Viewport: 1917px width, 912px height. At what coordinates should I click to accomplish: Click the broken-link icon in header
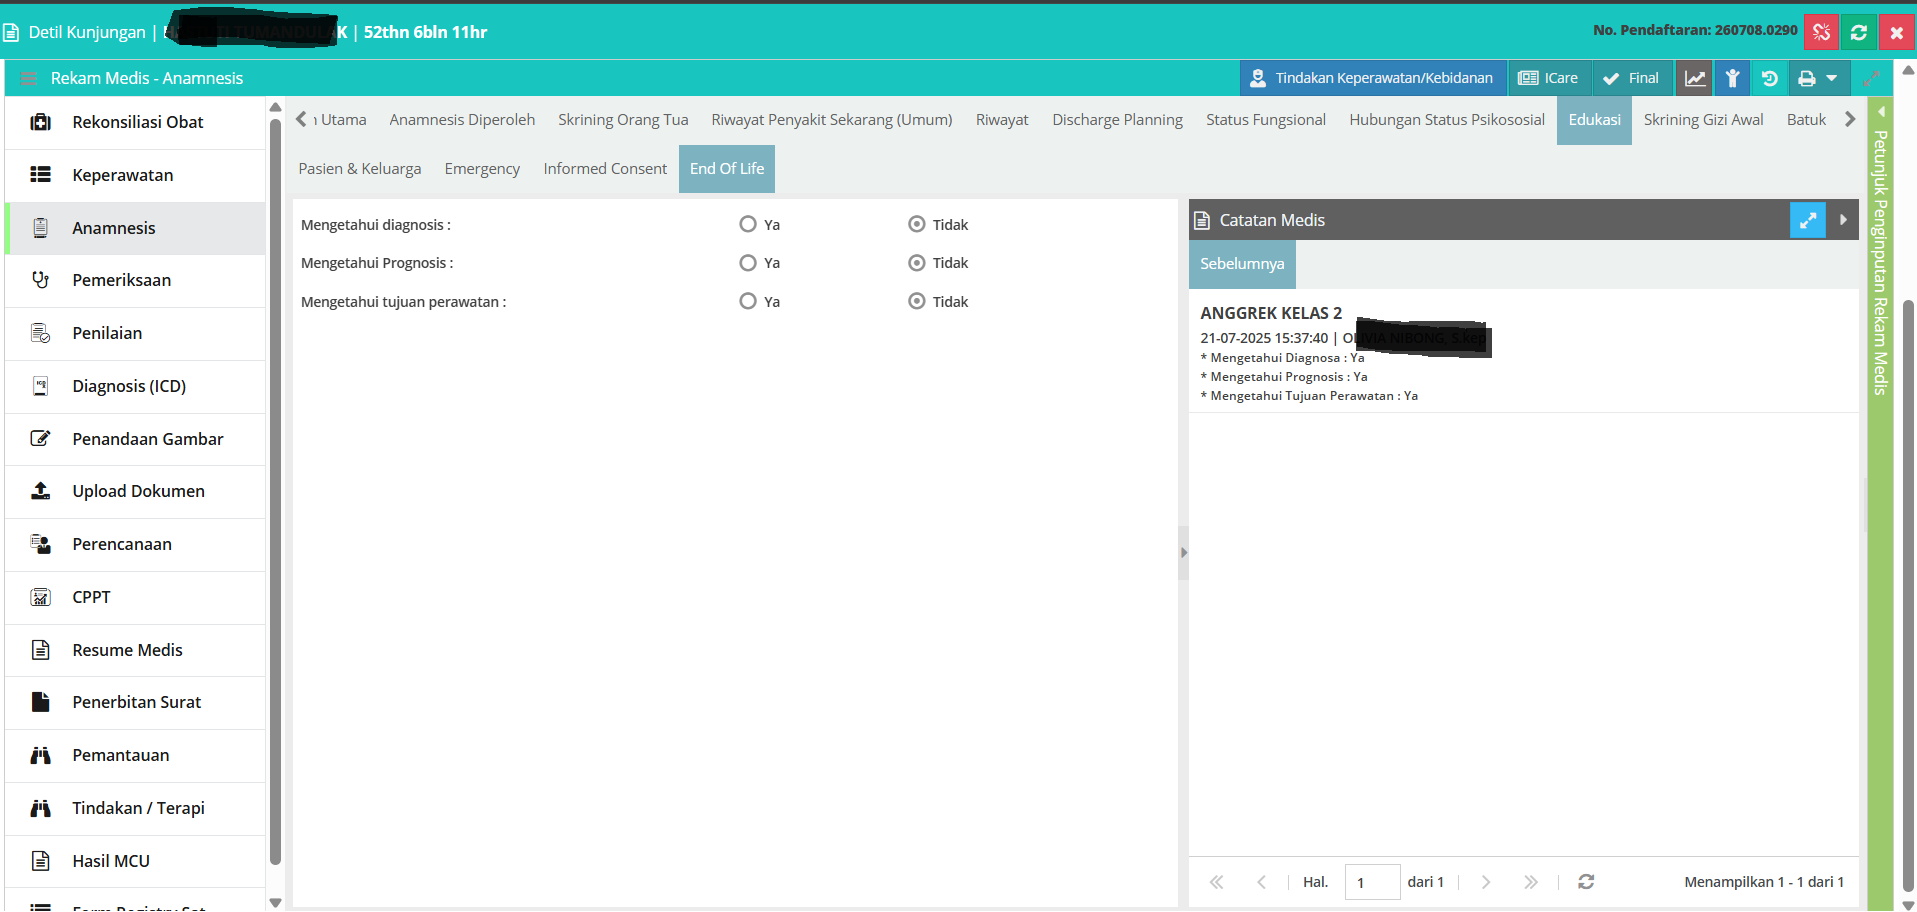click(x=1821, y=32)
